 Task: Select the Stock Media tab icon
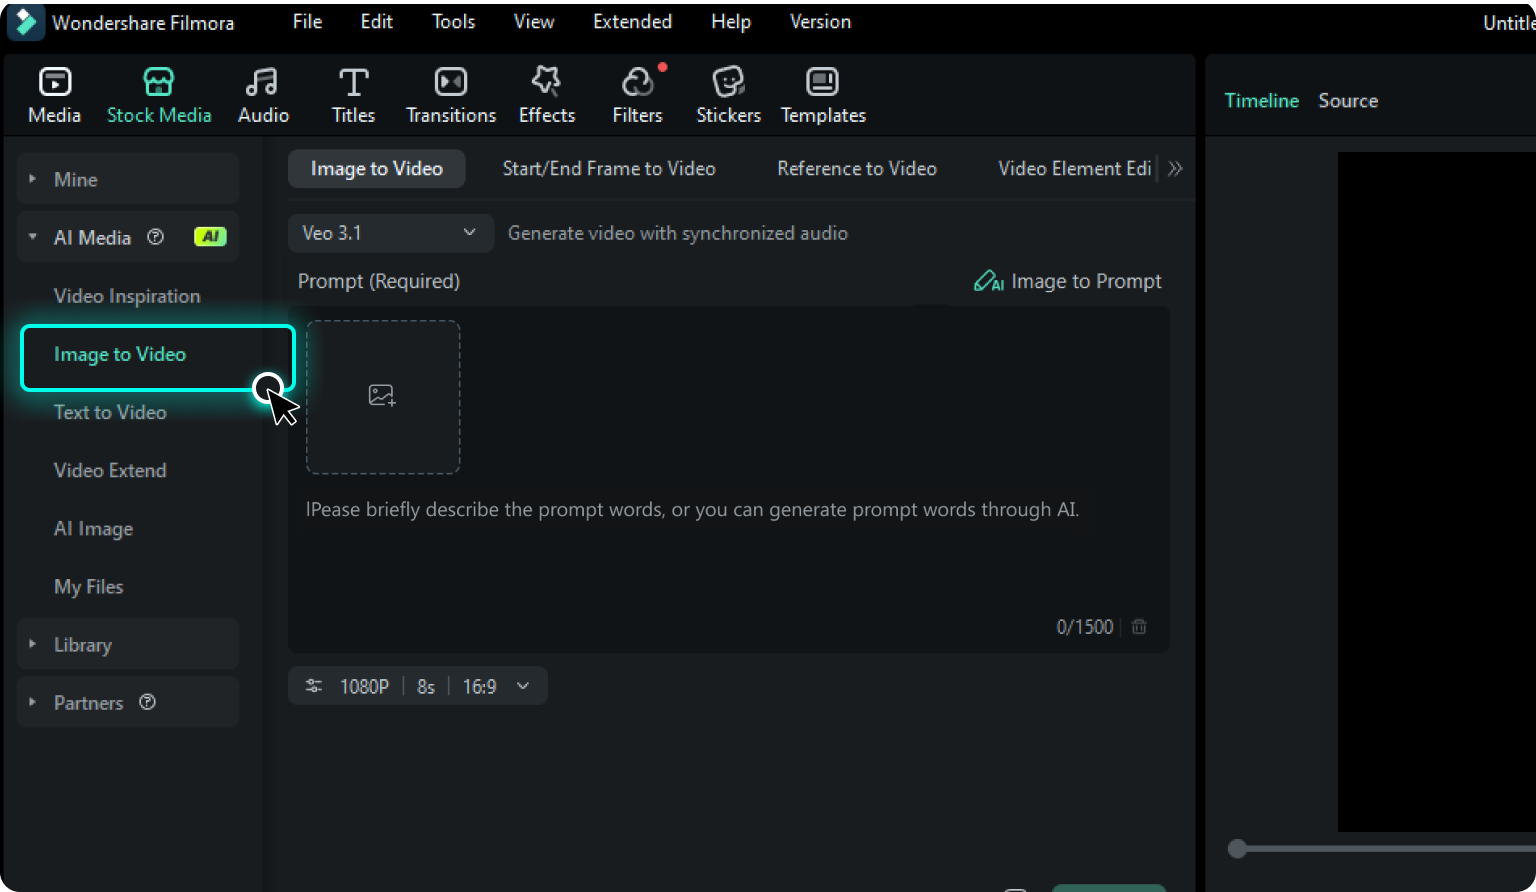(x=159, y=82)
